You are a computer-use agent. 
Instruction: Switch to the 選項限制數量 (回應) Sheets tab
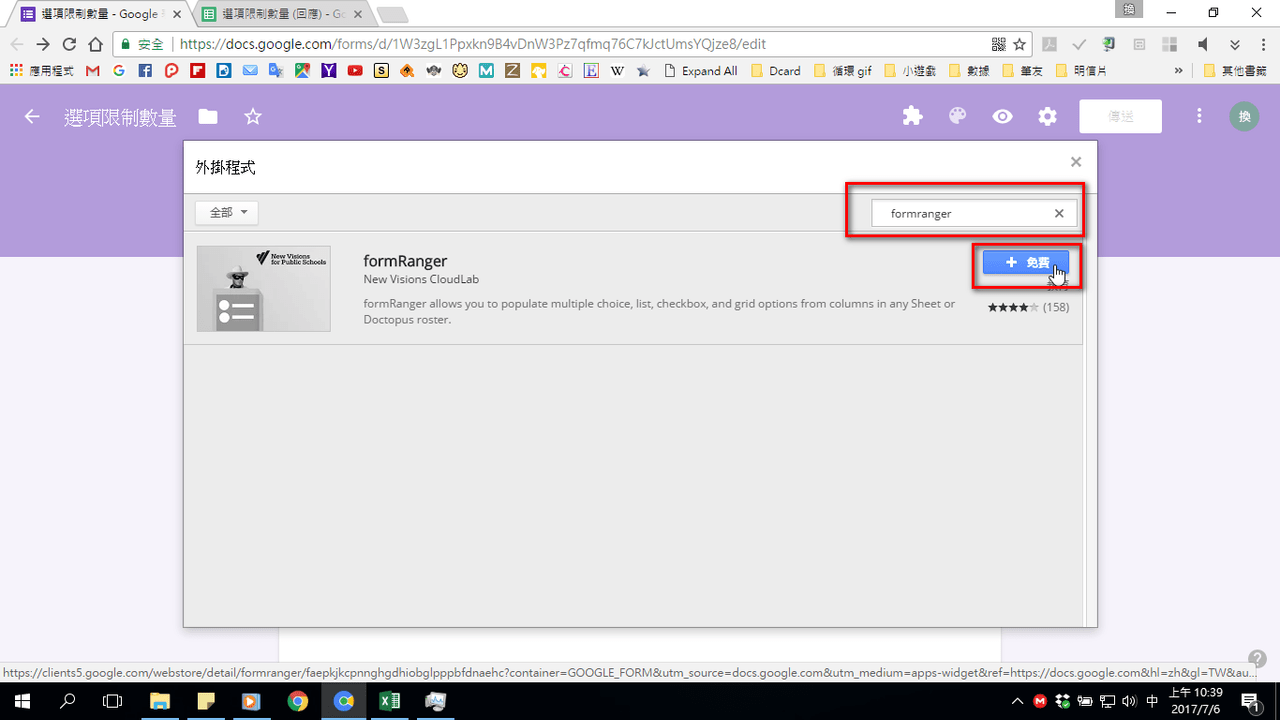click(x=280, y=14)
